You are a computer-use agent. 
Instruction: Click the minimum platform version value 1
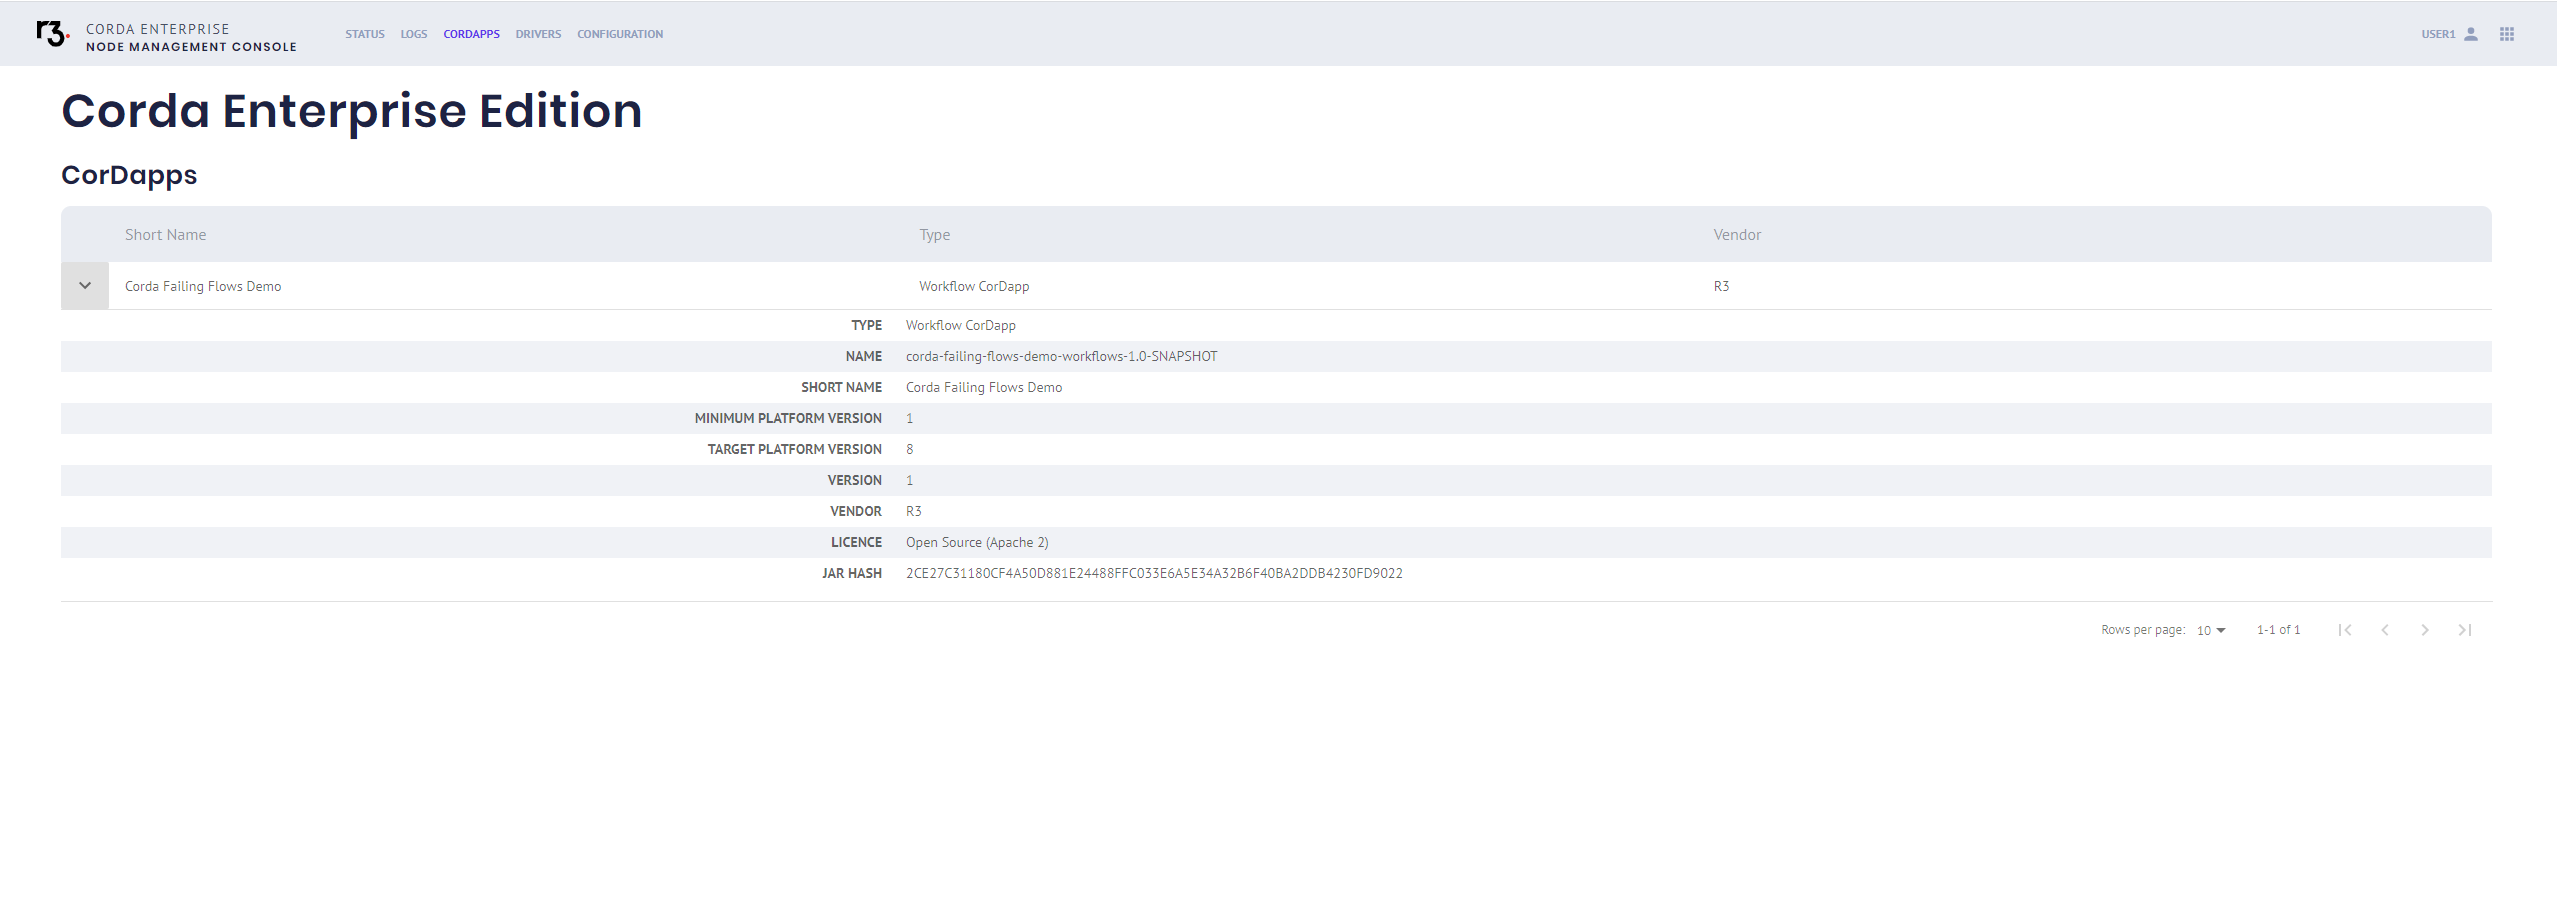[910, 418]
